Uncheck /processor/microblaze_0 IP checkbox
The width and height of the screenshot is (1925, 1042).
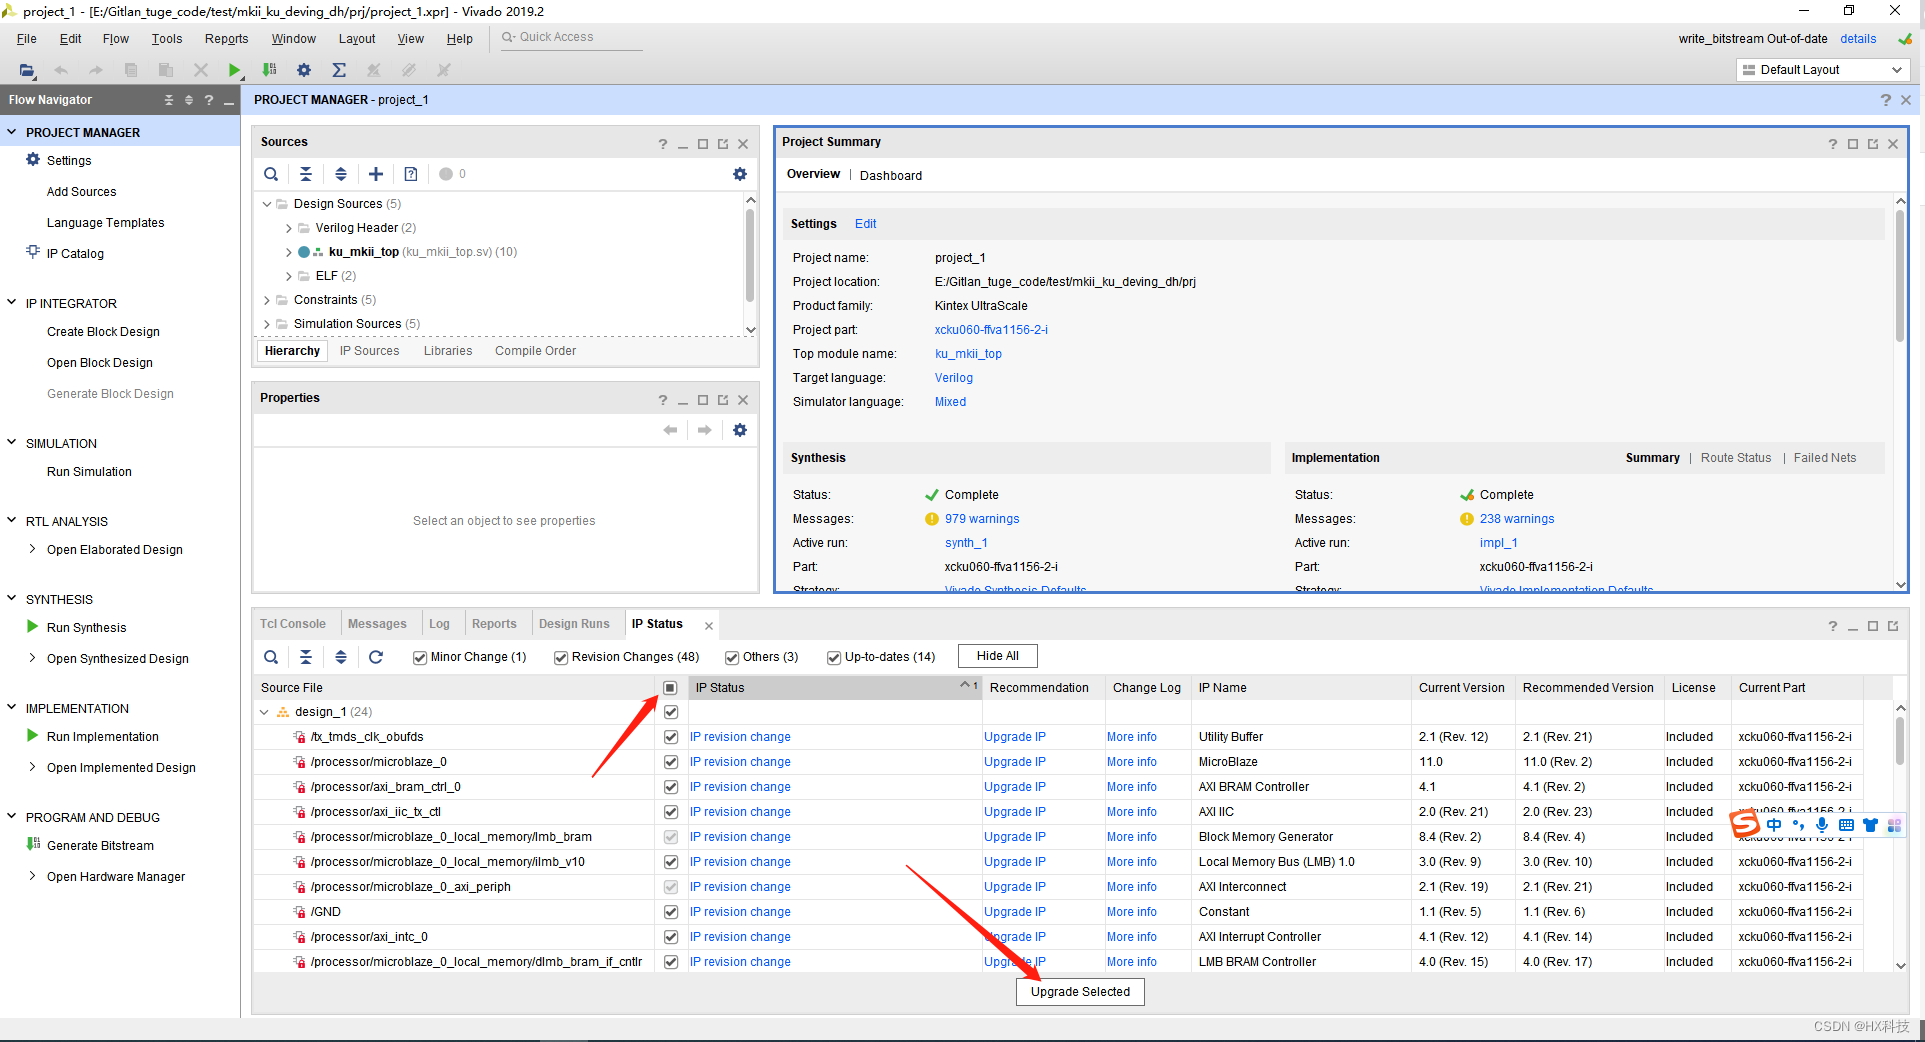[671, 762]
